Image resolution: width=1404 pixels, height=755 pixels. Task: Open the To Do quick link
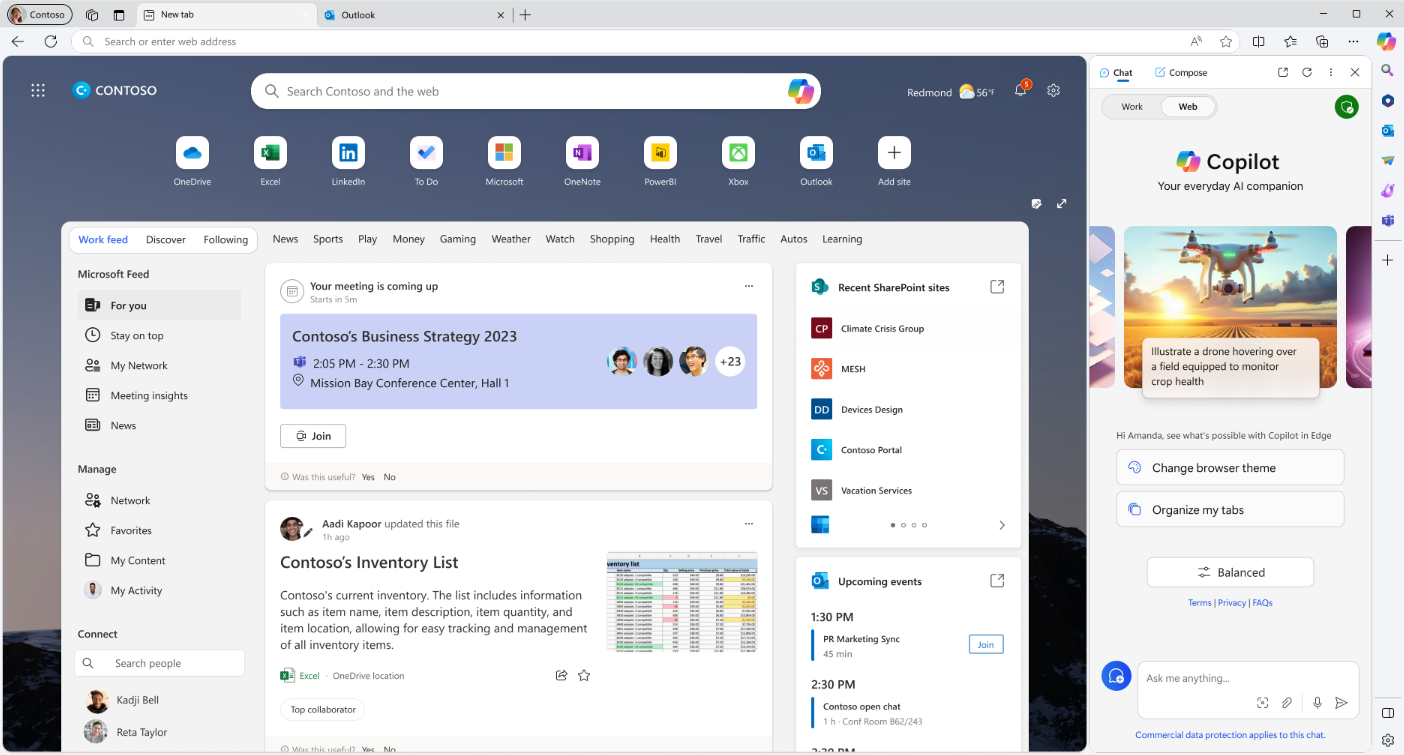[x=426, y=153]
